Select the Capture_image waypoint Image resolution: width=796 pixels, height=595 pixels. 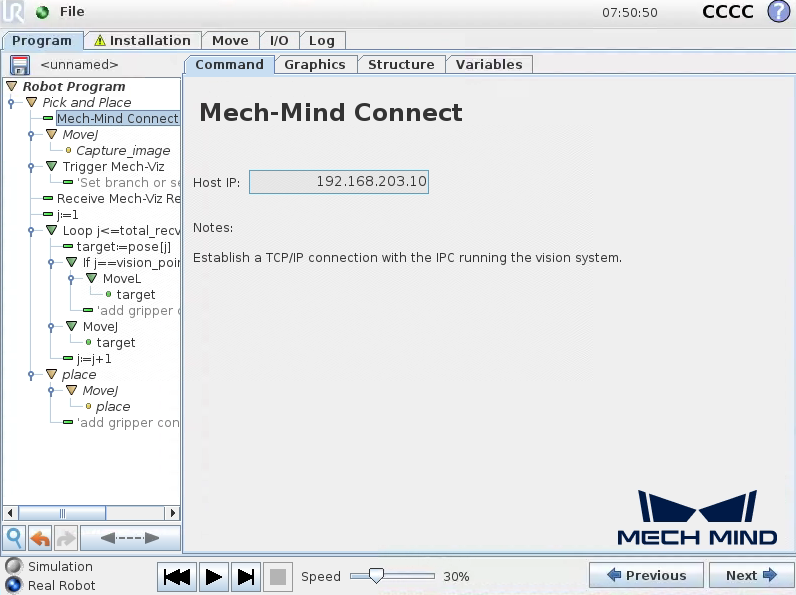(123, 150)
